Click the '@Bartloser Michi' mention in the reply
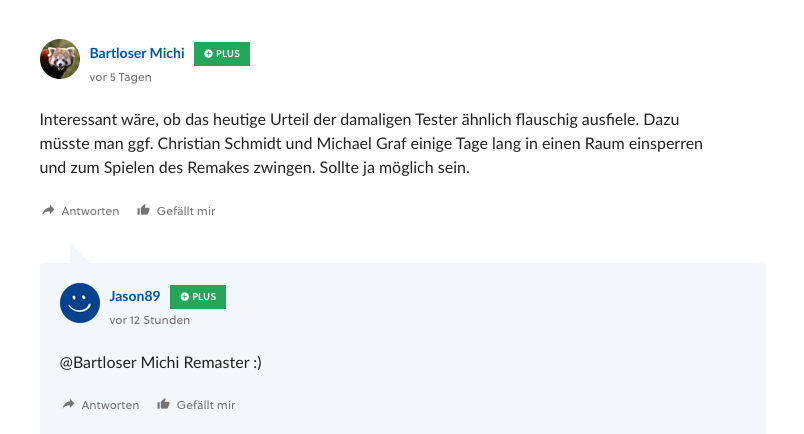 tap(119, 363)
